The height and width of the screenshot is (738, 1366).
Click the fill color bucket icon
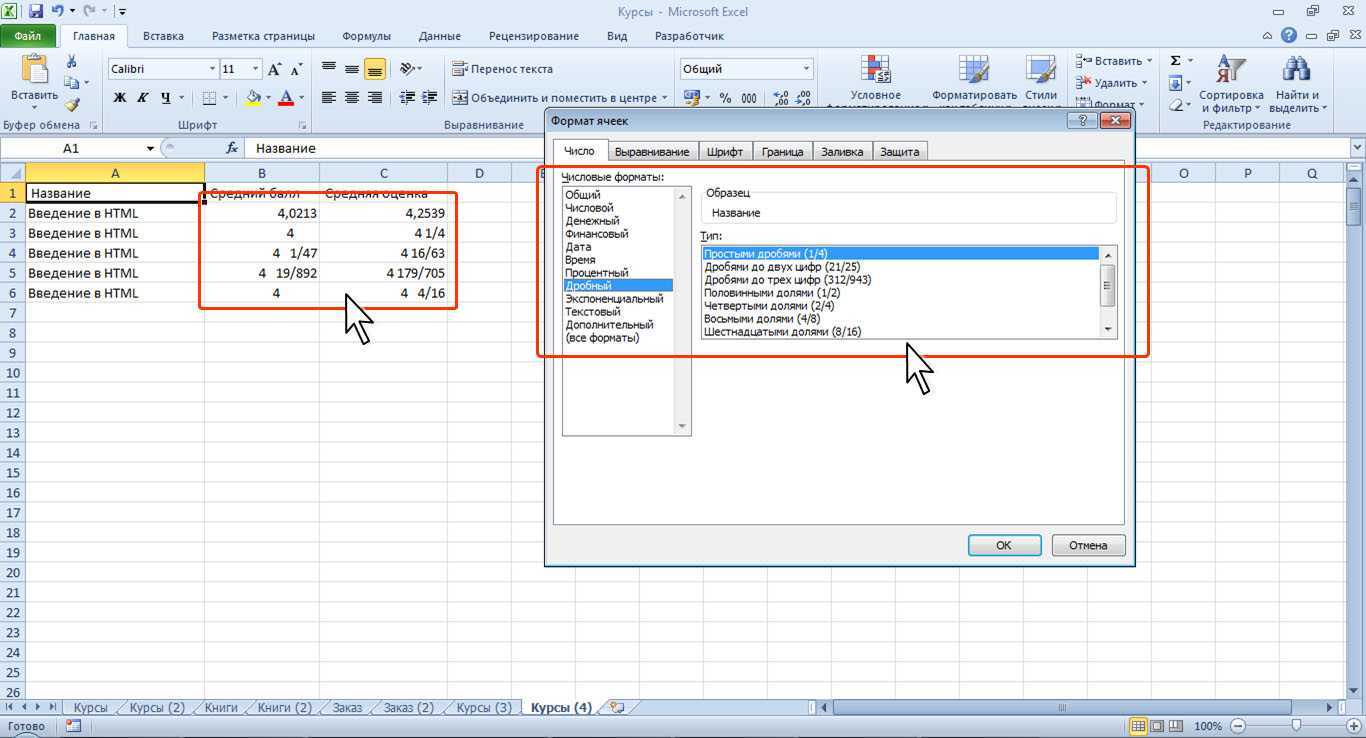coord(254,98)
